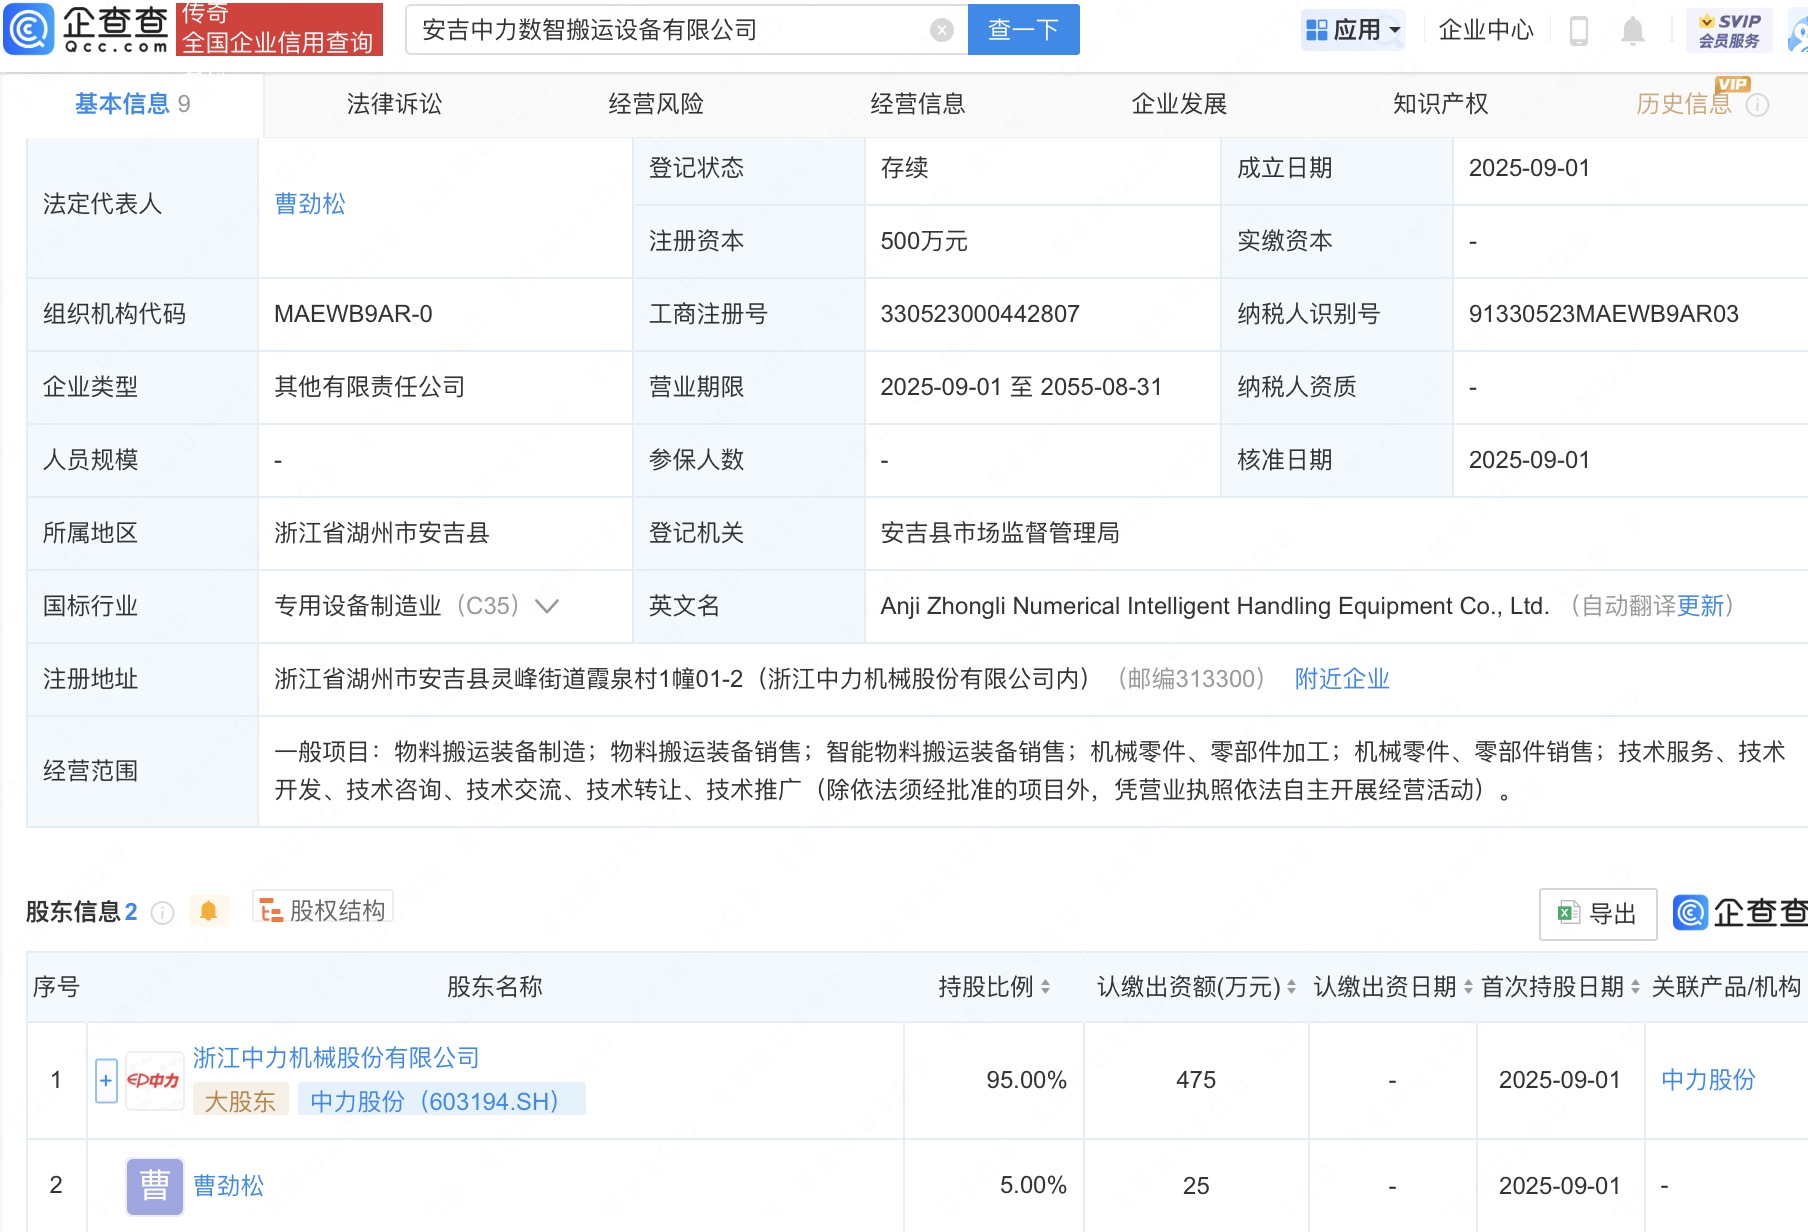1808x1232 pixels.
Task: Open the notification bell in header
Action: point(1632,30)
